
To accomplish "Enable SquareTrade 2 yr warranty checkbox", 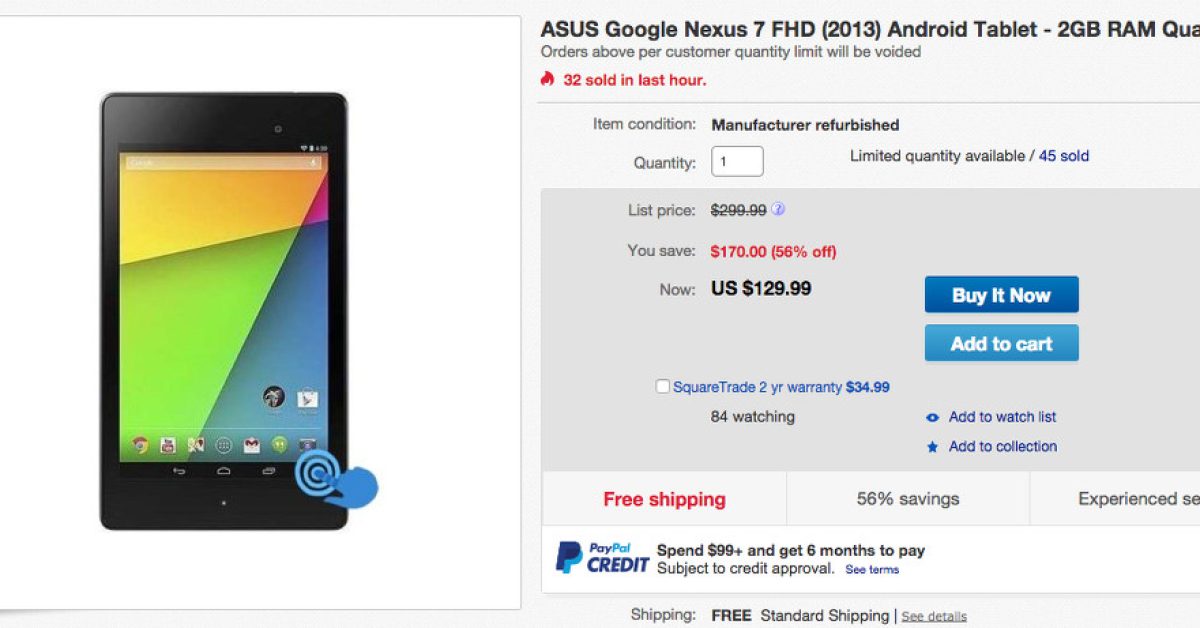I will click(662, 387).
